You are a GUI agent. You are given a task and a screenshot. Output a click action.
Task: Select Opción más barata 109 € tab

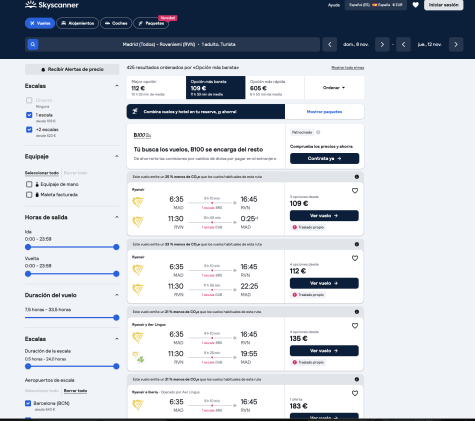click(216, 88)
